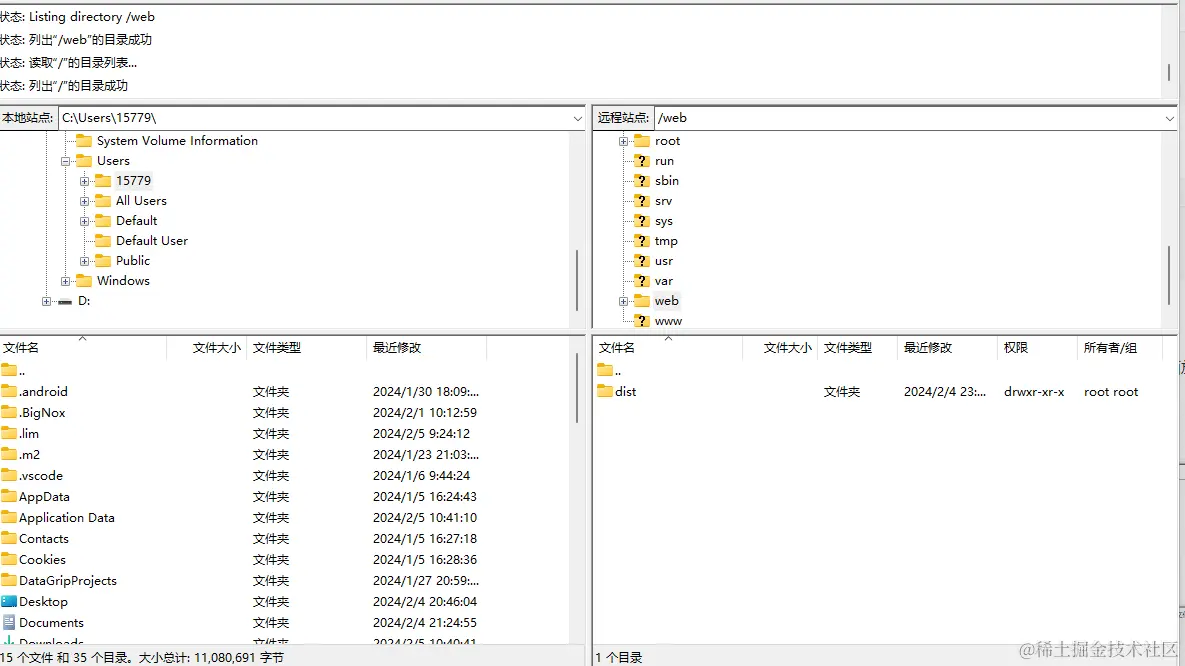Sort local files by 文件大小 column
The width and height of the screenshot is (1185, 666).
[x=206, y=348]
